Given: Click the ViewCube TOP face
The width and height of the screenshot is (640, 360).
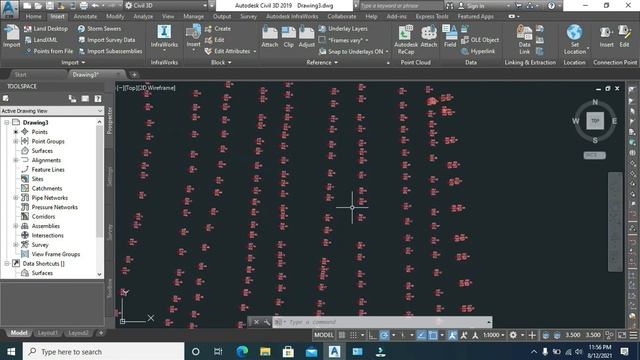Looking at the screenshot, I should point(595,121).
